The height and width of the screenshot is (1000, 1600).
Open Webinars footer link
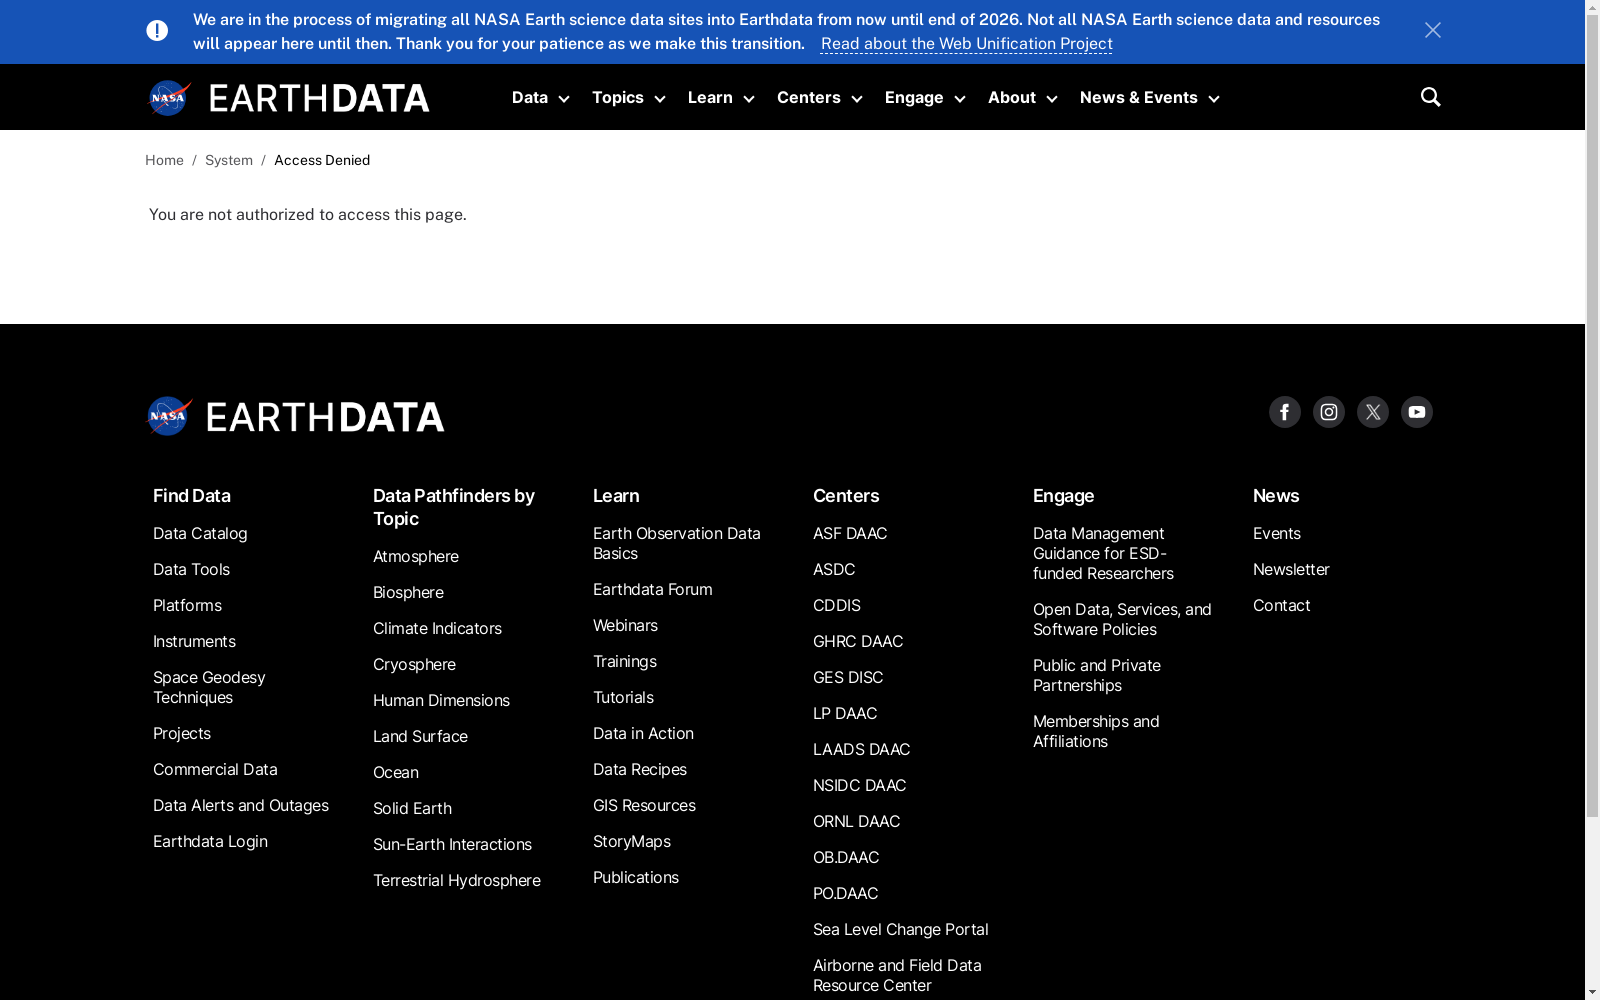(625, 626)
